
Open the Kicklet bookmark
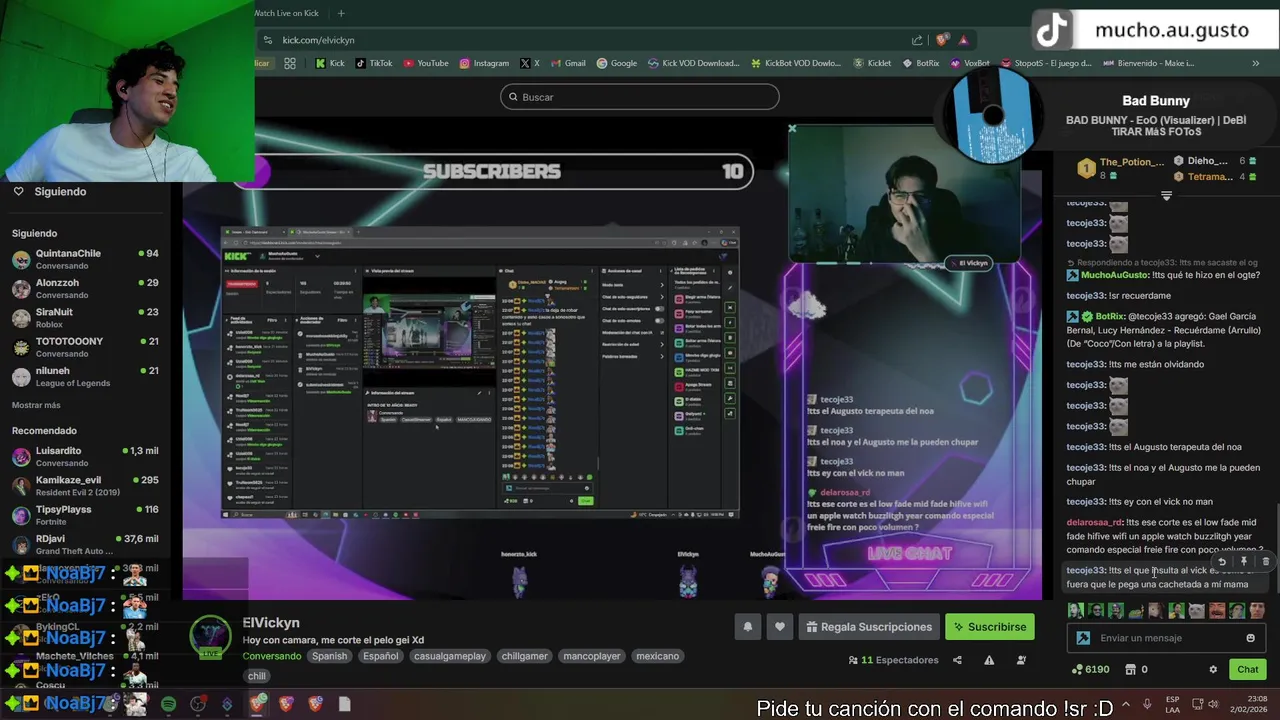pyautogui.click(x=872, y=63)
